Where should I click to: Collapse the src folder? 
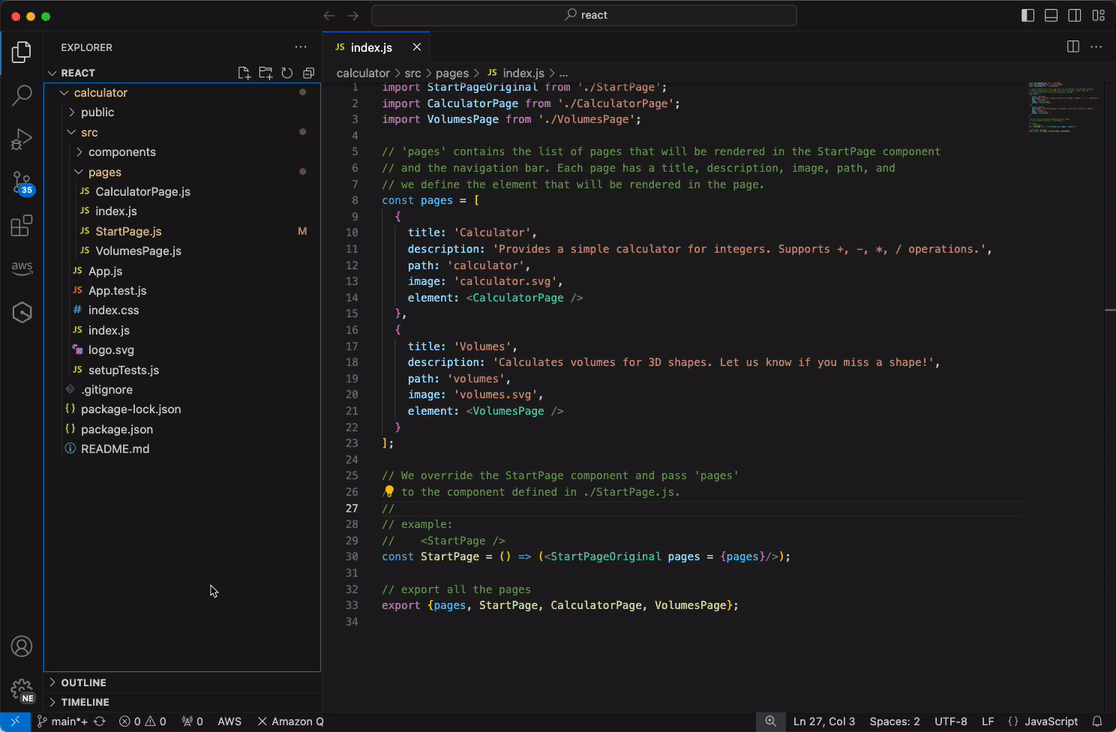pyautogui.click(x=72, y=132)
